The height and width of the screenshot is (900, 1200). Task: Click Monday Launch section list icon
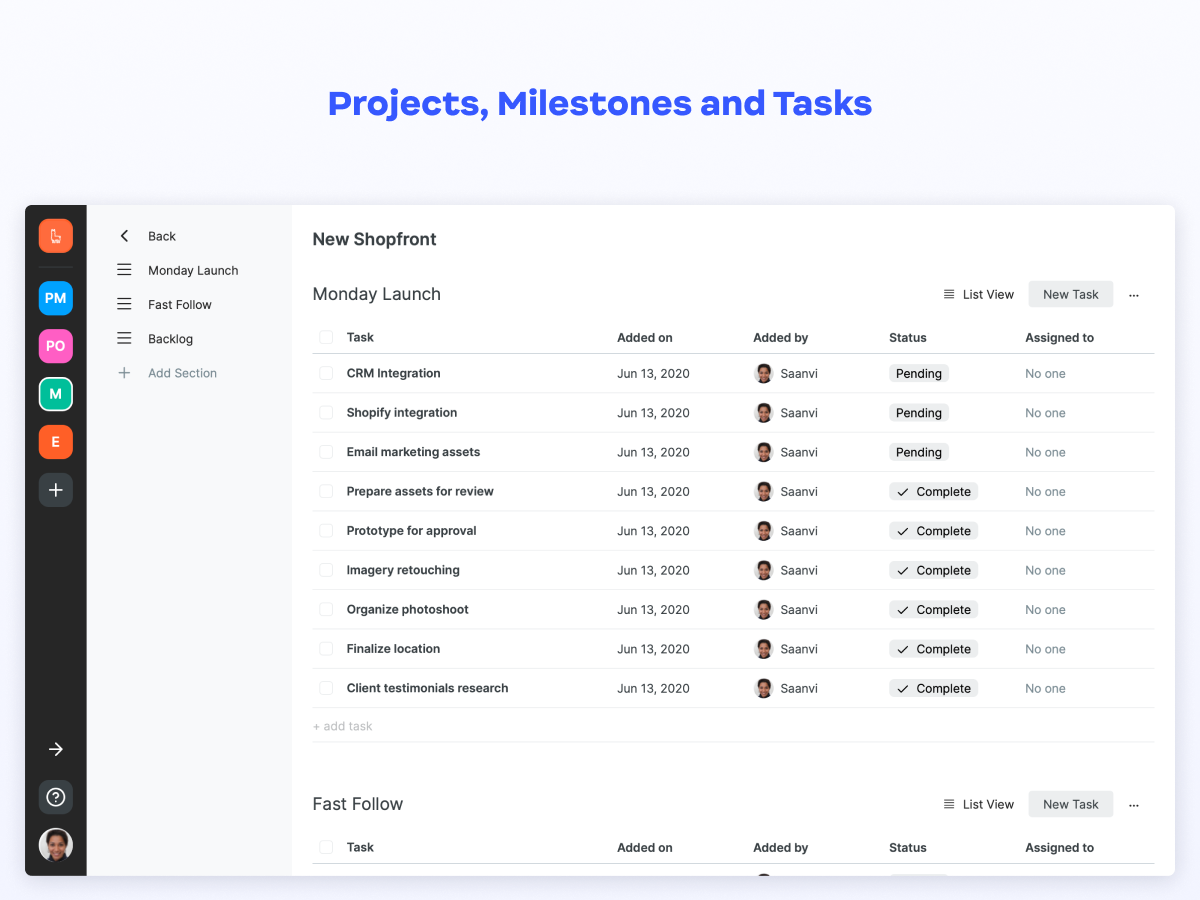124,270
